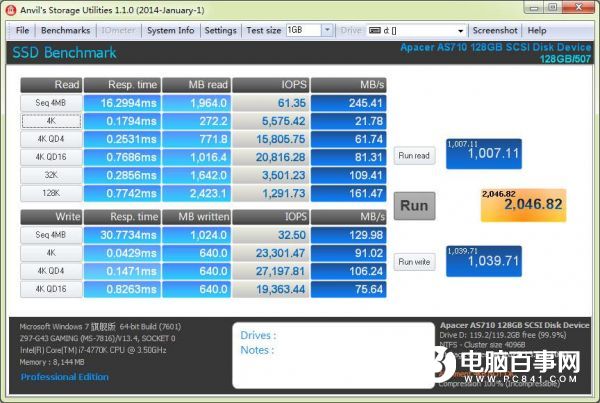The height and width of the screenshot is (403, 600).
Task: Click the read IOPS column header
Action: pos(271,85)
